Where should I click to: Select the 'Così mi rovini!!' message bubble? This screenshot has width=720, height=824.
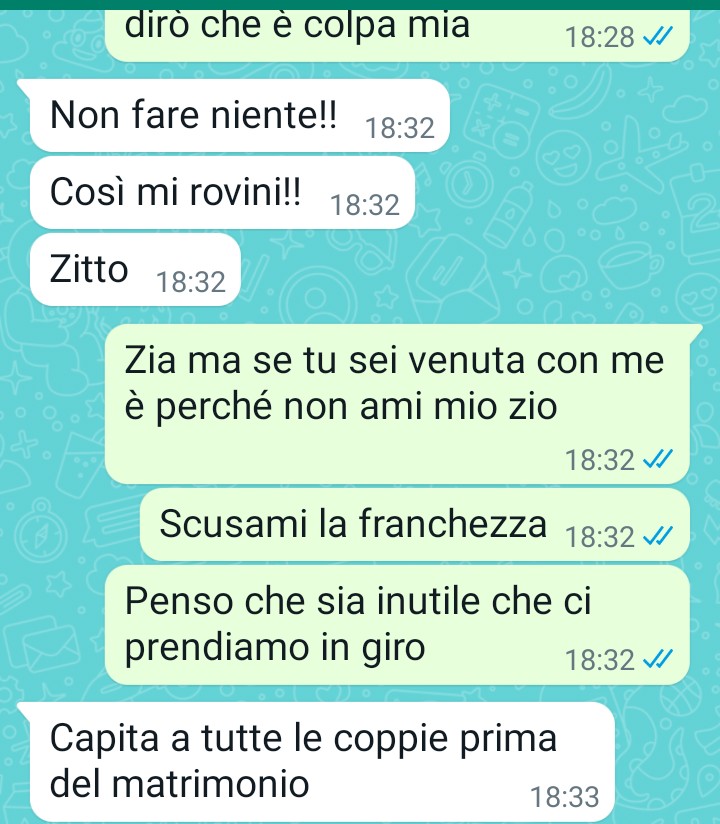222,192
